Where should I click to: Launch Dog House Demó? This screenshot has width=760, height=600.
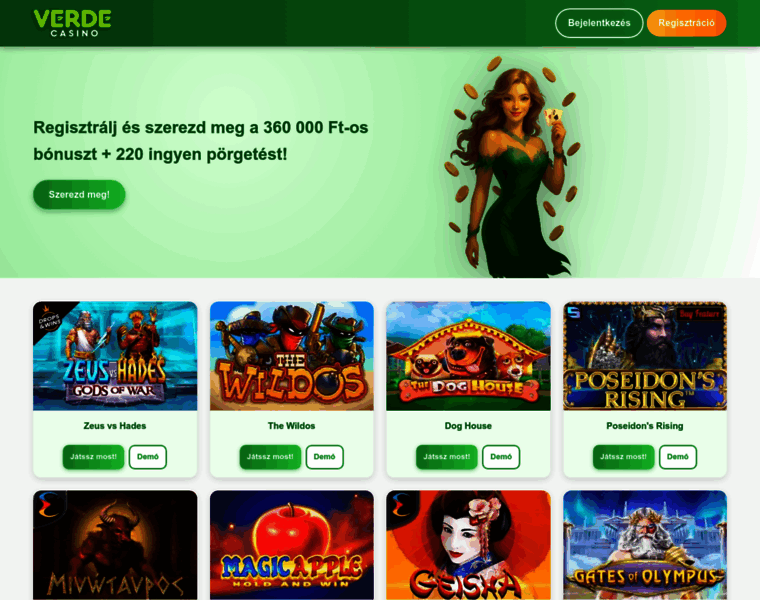coord(501,457)
